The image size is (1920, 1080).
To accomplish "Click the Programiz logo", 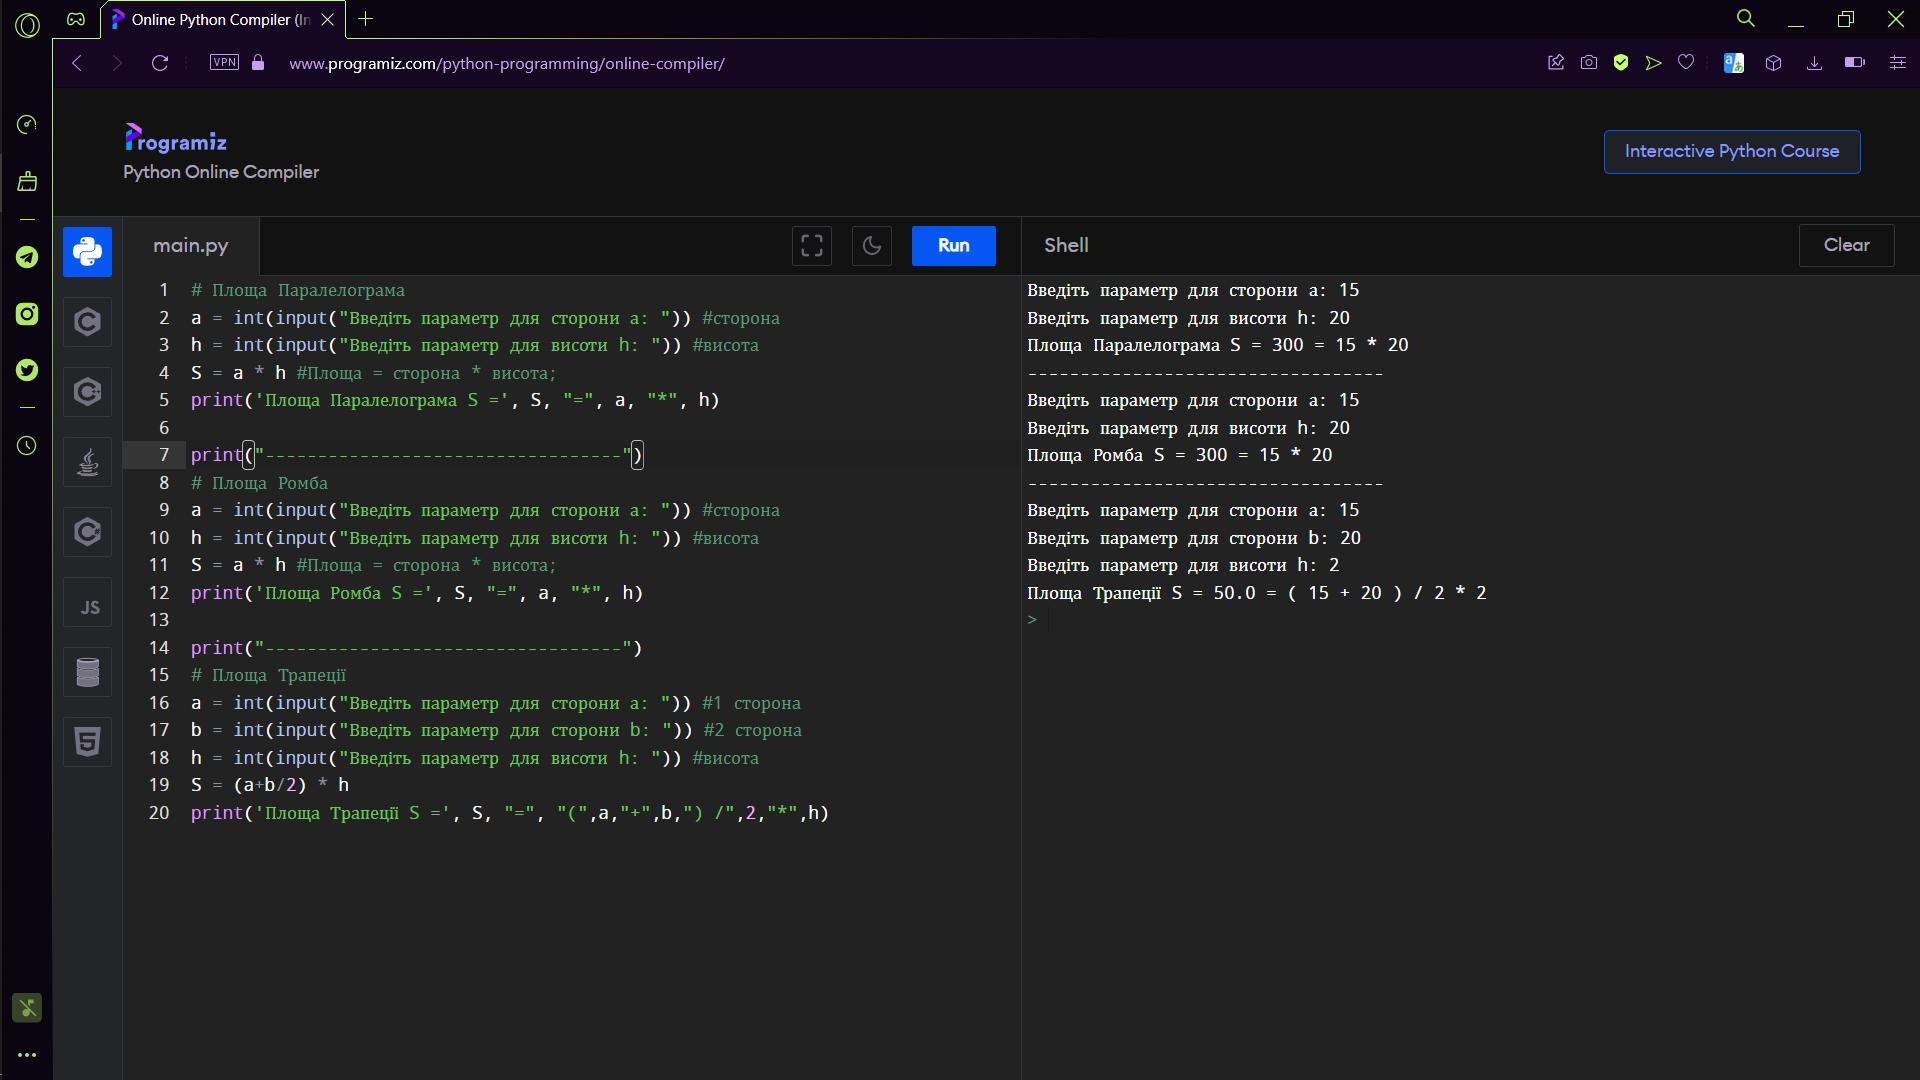I will point(176,138).
